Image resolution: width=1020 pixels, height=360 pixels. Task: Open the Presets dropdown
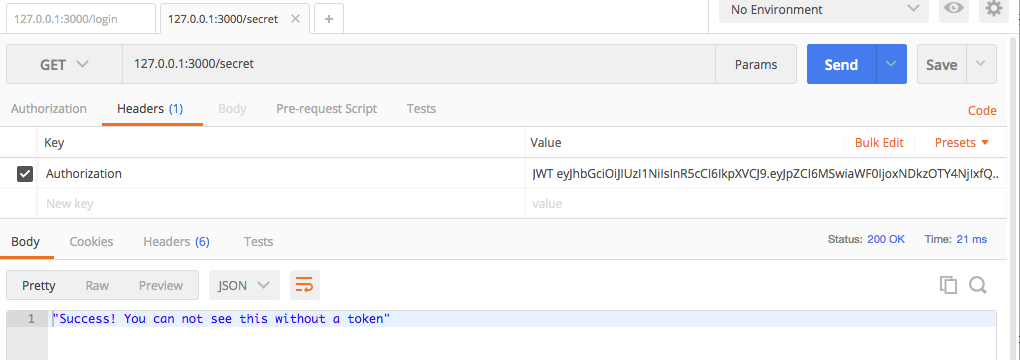961,143
